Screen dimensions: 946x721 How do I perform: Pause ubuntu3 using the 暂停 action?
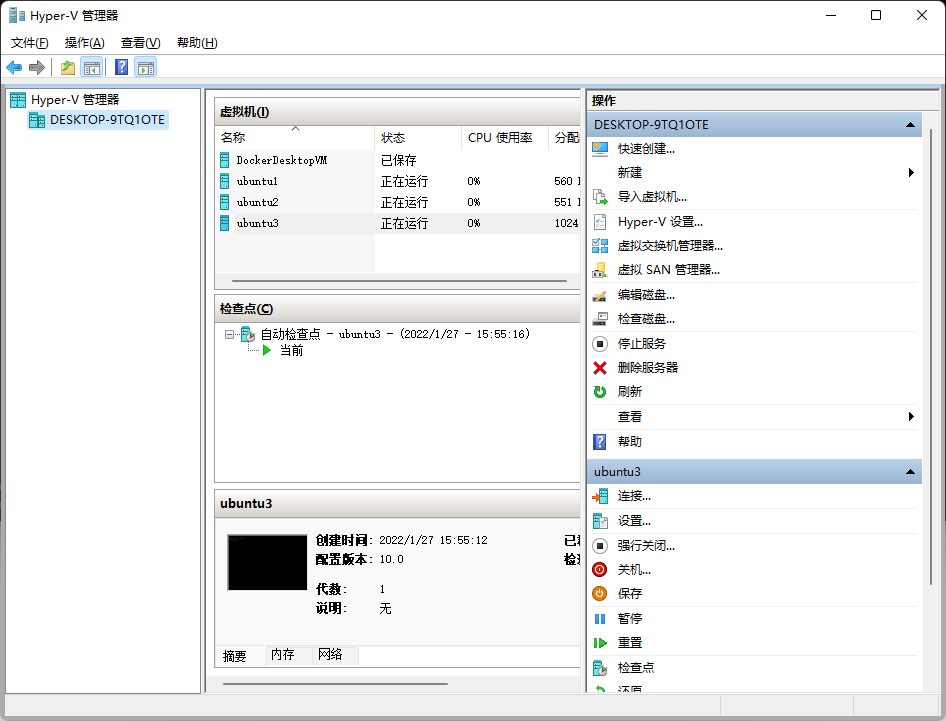(629, 619)
